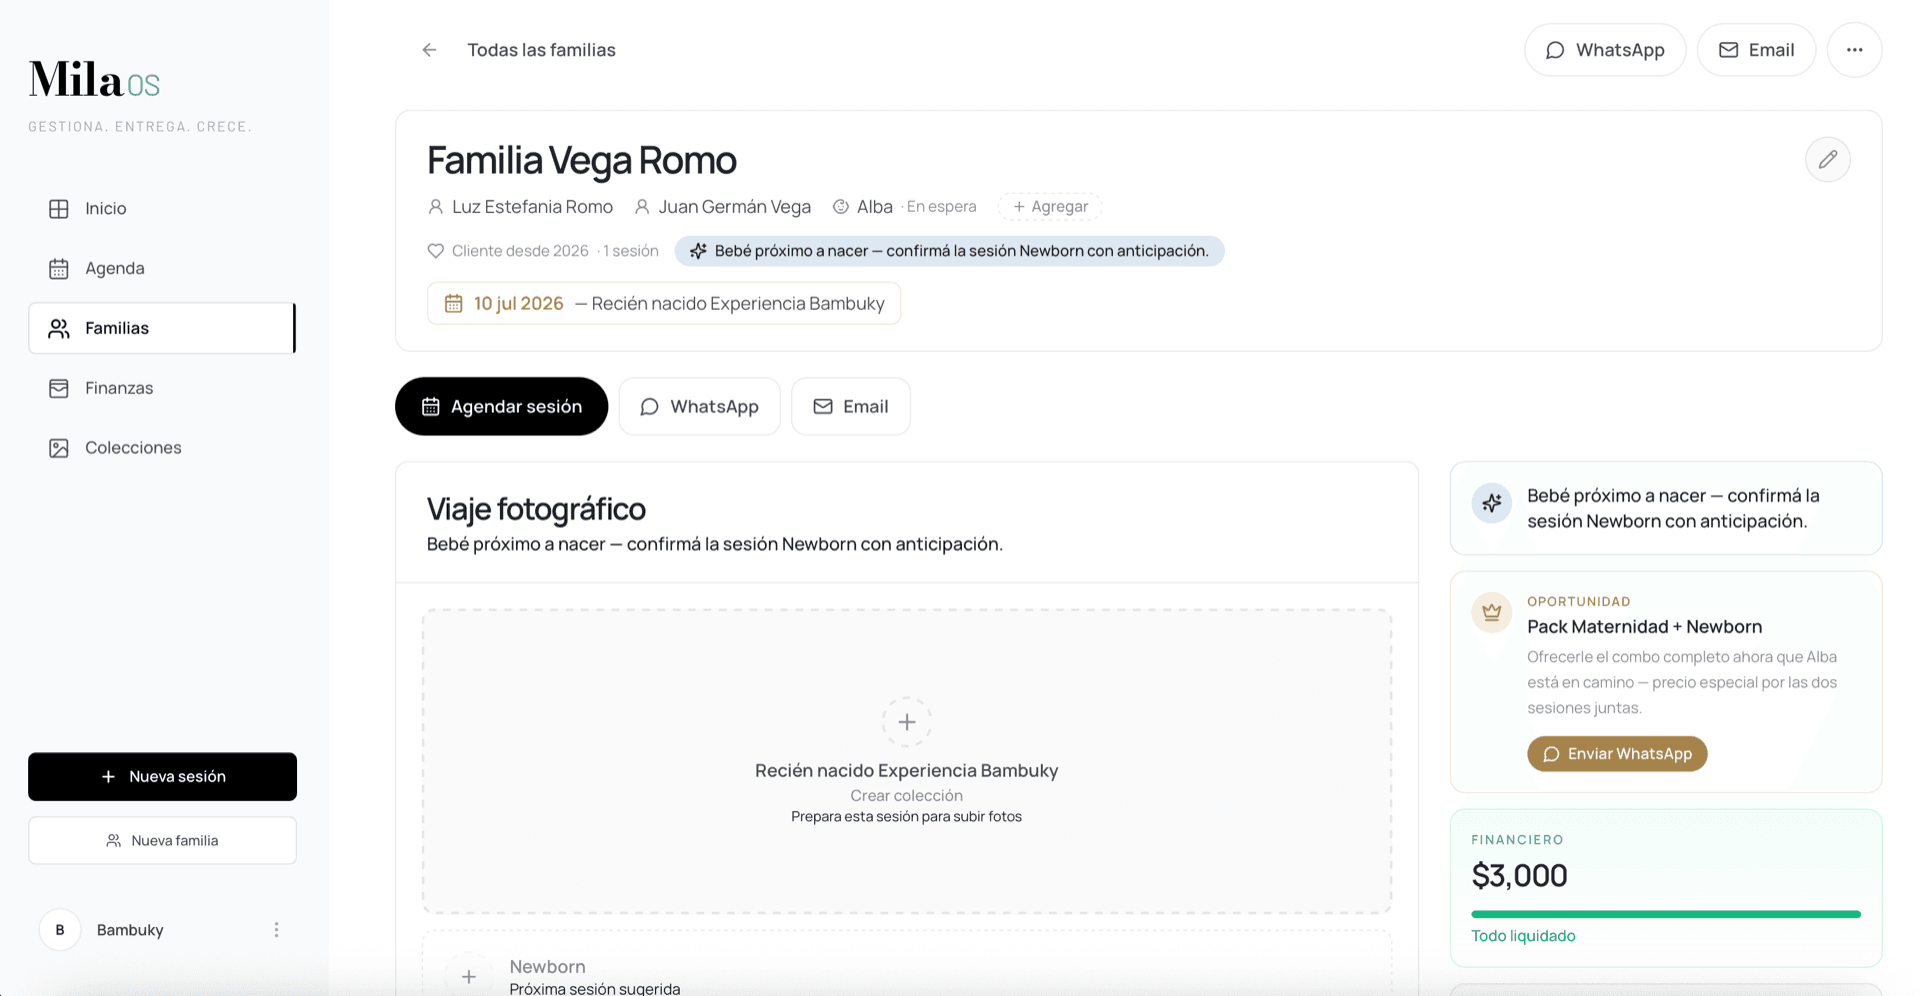Click the blue Bebé próximo a nacer badge
This screenshot has width=1920, height=996.
pyautogui.click(x=949, y=251)
